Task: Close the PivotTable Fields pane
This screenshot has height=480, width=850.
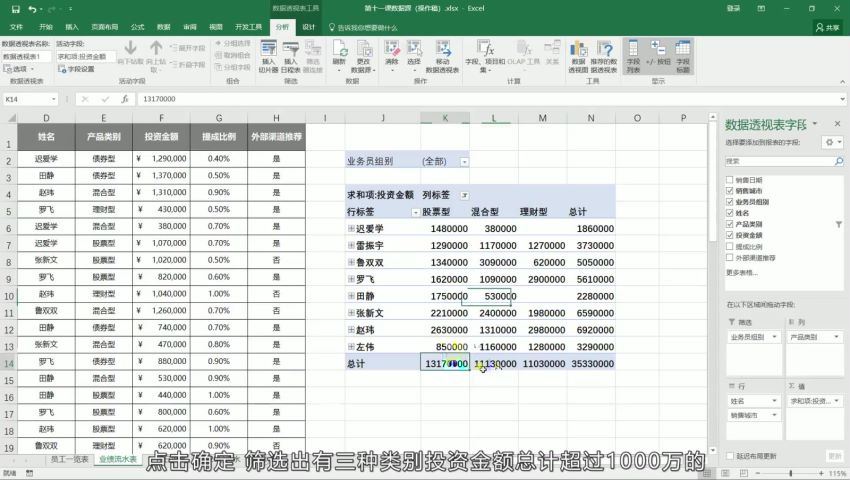Action: pos(838,124)
